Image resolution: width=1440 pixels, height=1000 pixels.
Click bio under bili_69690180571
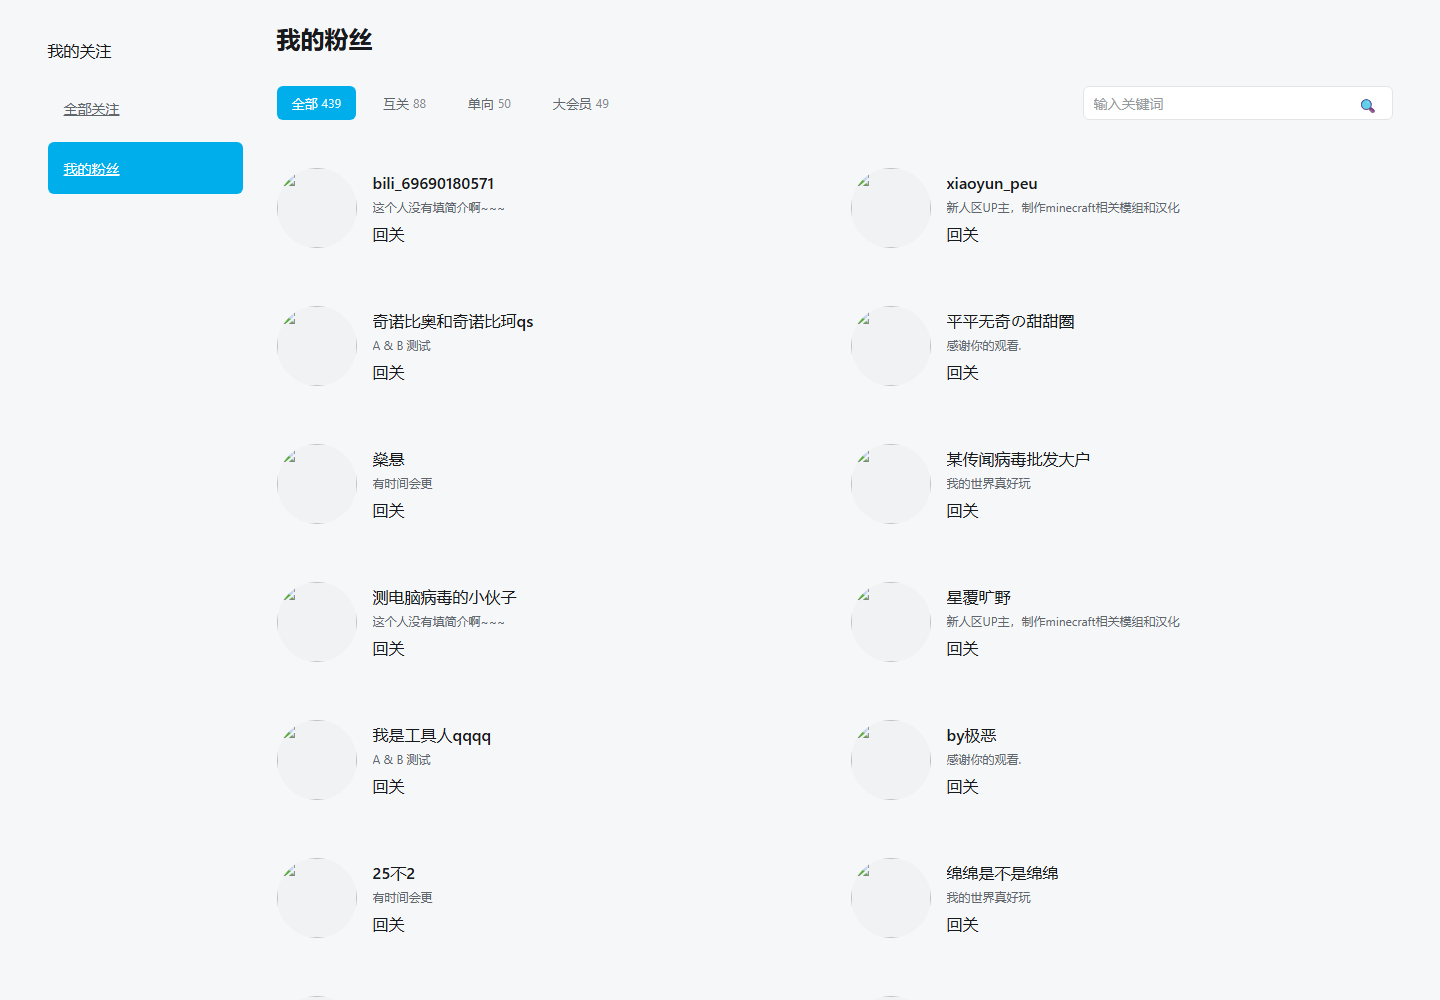[x=438, y=208]
